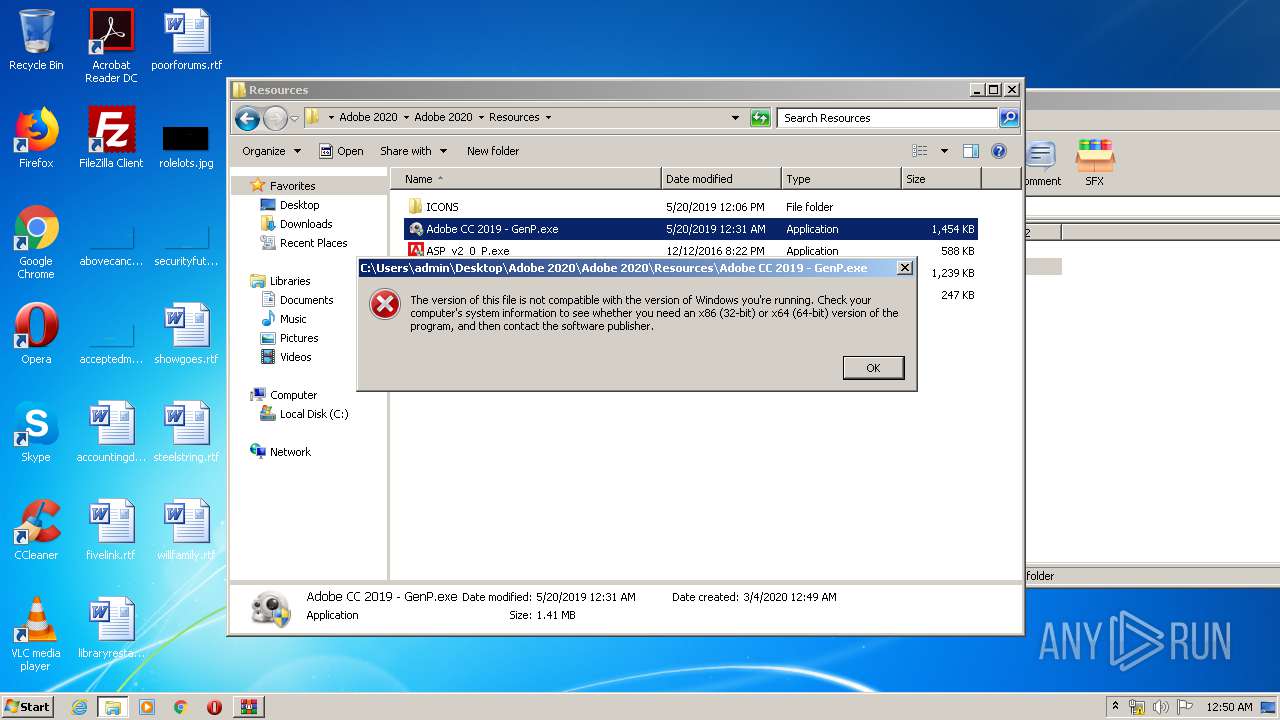The image size is (1280, 720).
Task: Click the search magnifier icon
Action: point(1009,118)
